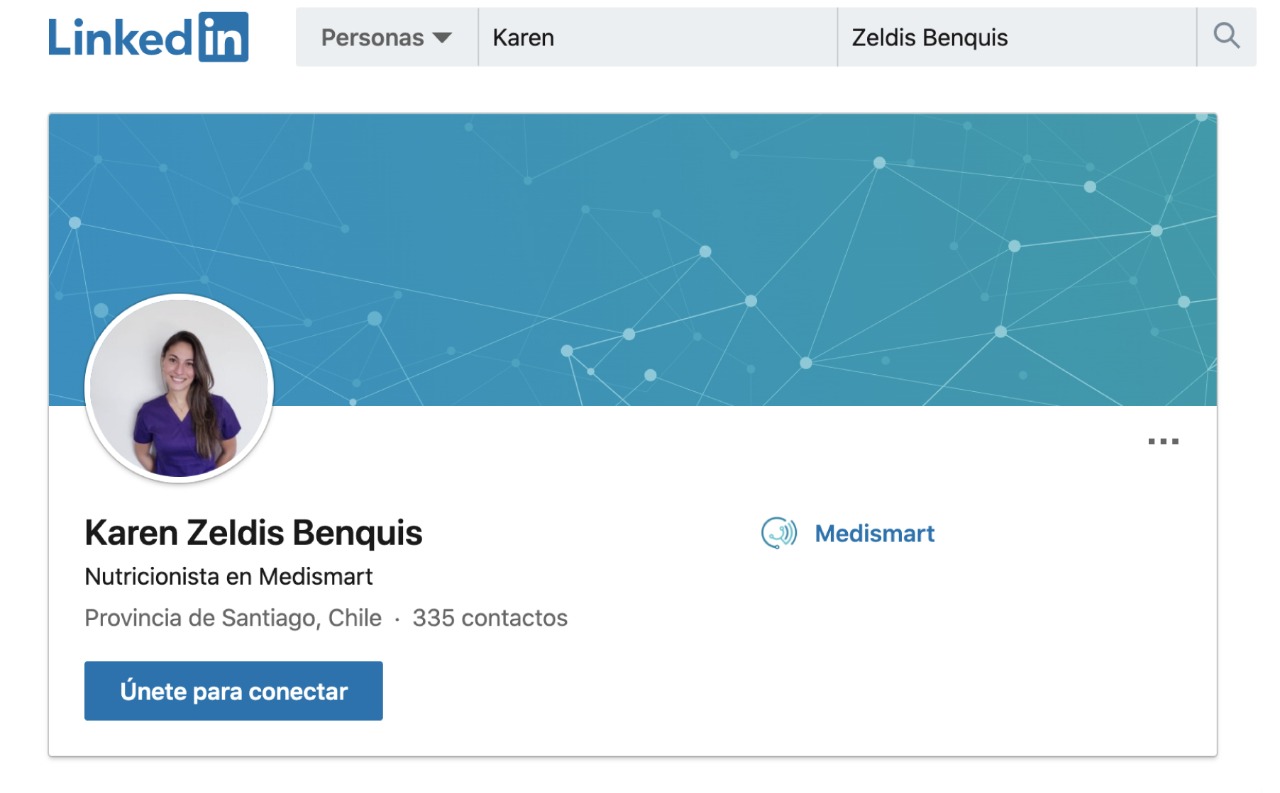Focus the first name field containing Karen

(x=657, y=37)
